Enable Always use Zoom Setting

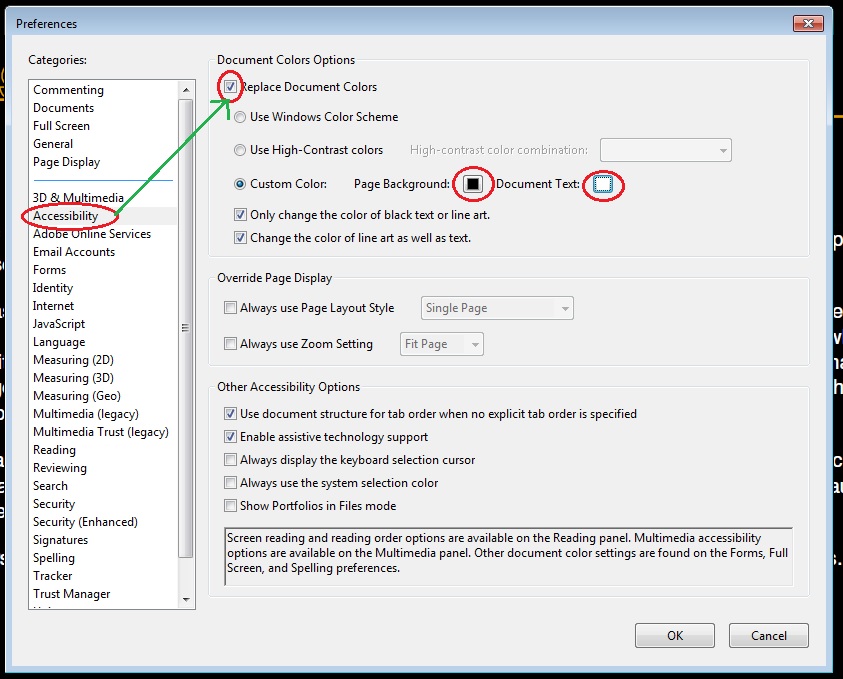[x=230, y=343]
